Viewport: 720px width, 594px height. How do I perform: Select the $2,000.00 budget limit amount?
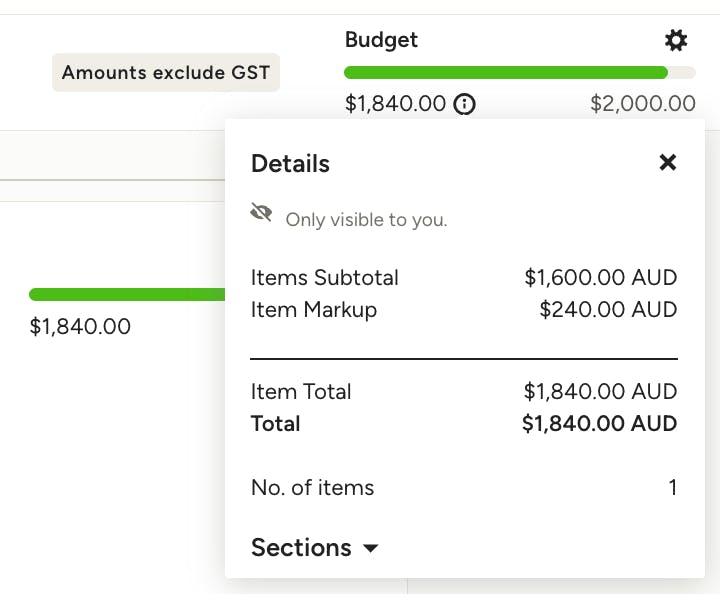coord(643,103)
